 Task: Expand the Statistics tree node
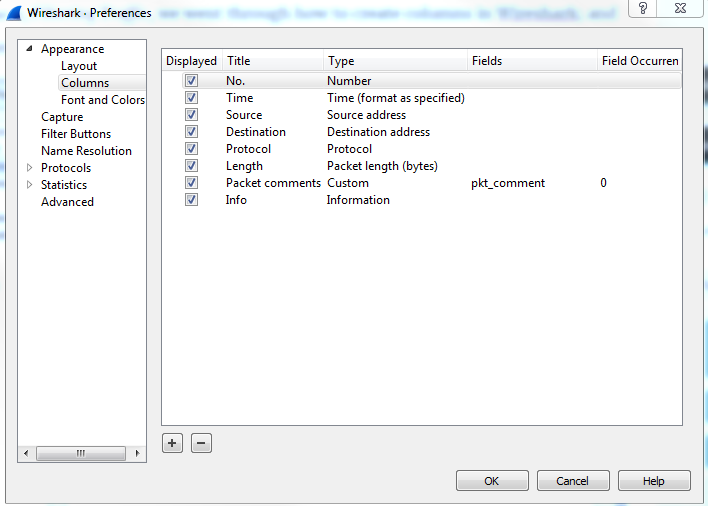pyautogui.click(x=29, y=185)
